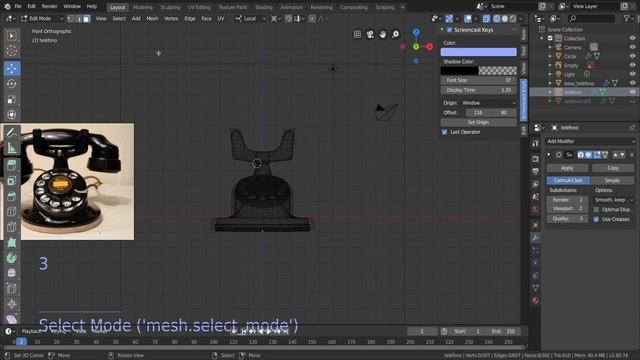Expand the base_telefono outliner item
The image size is (640, 360).
point(550,83)
